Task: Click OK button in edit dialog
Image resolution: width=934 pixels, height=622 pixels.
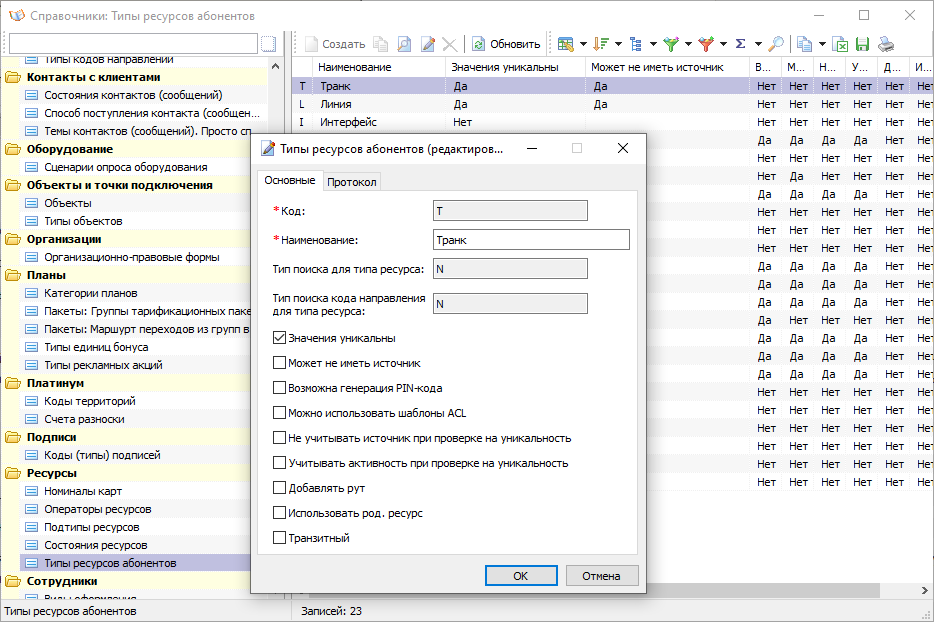Action: (x=521, y=576)
